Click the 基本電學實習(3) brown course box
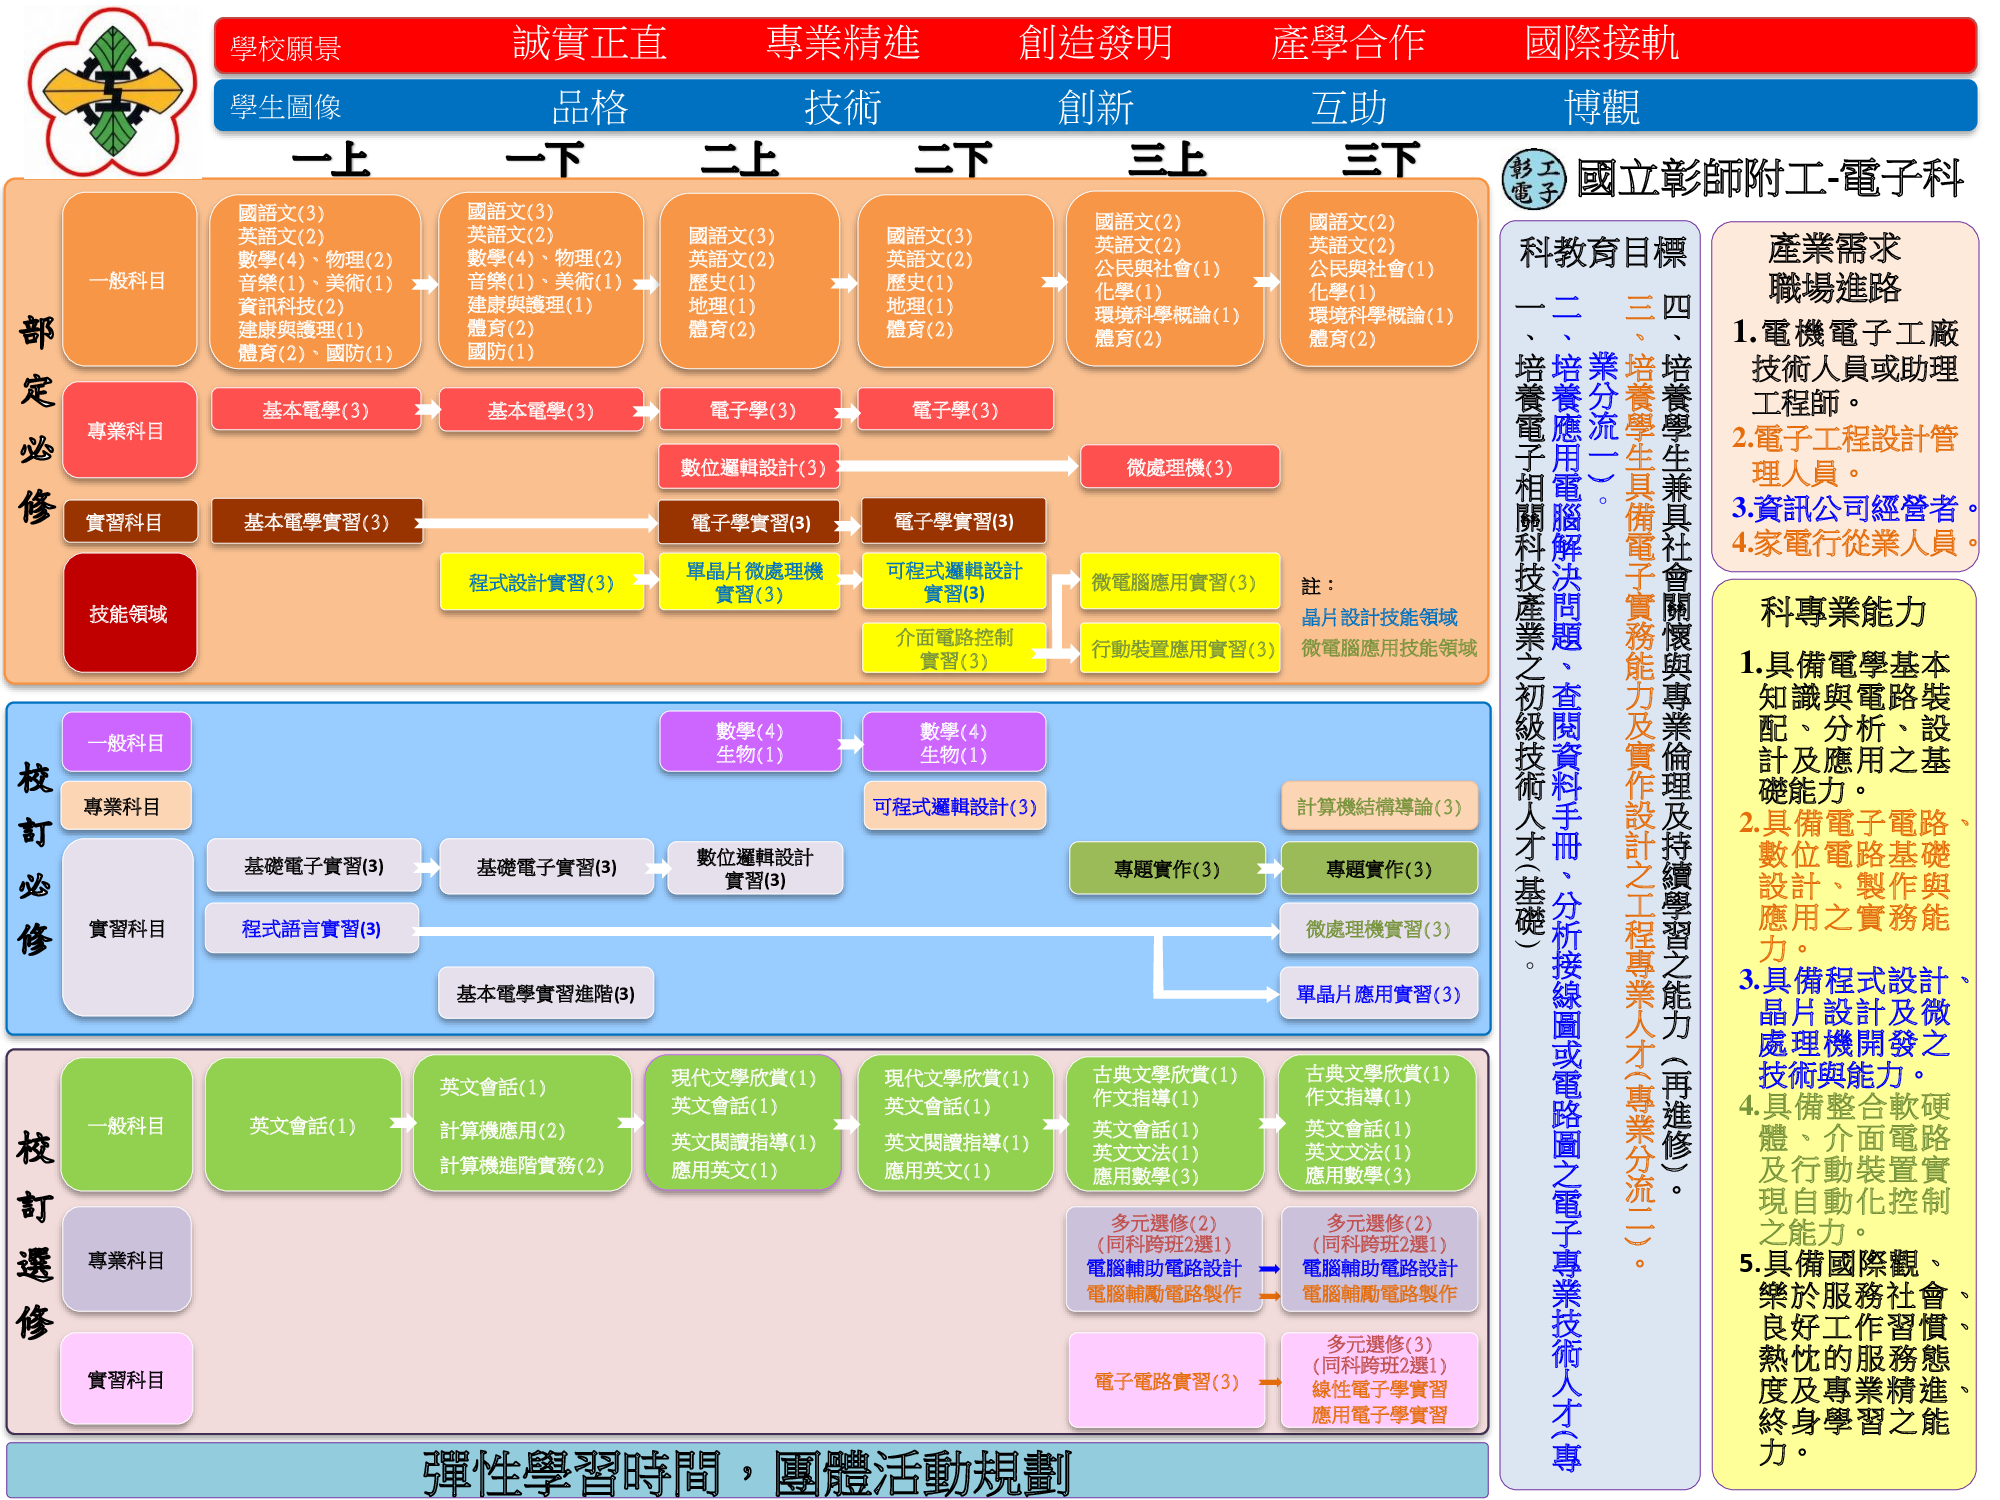 [x=316, y=522]
